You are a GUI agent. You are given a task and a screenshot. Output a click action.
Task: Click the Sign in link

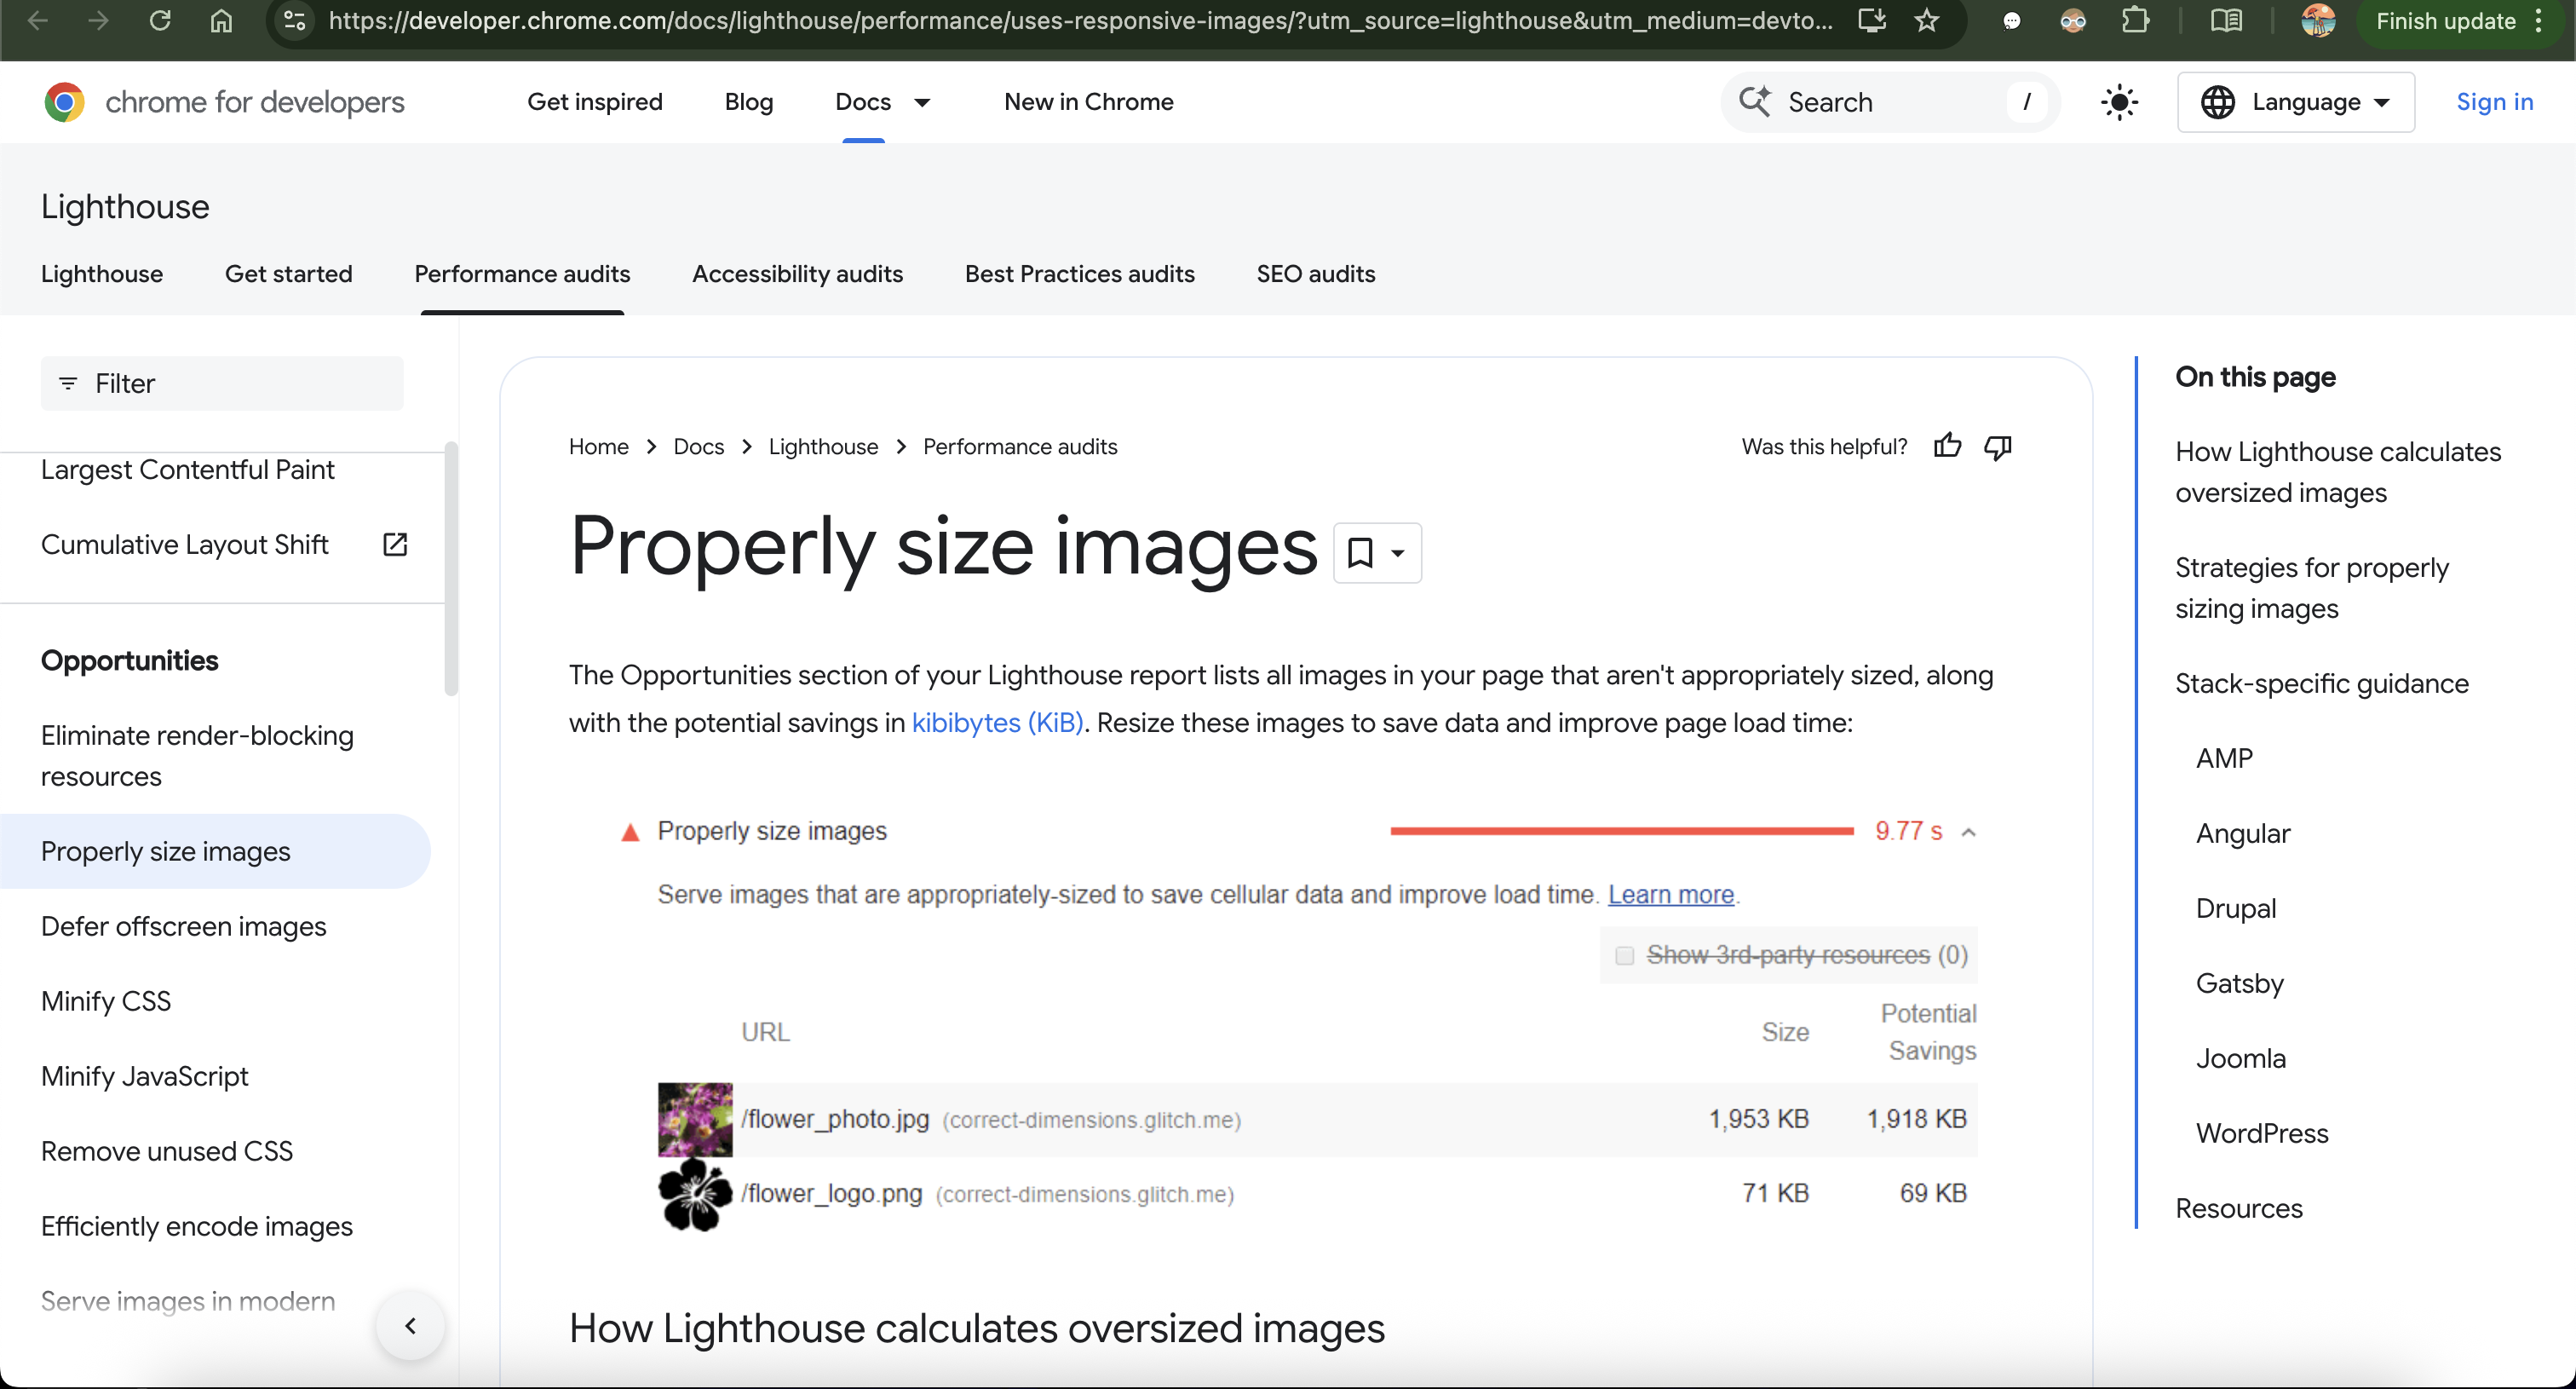click(2494, 102)
